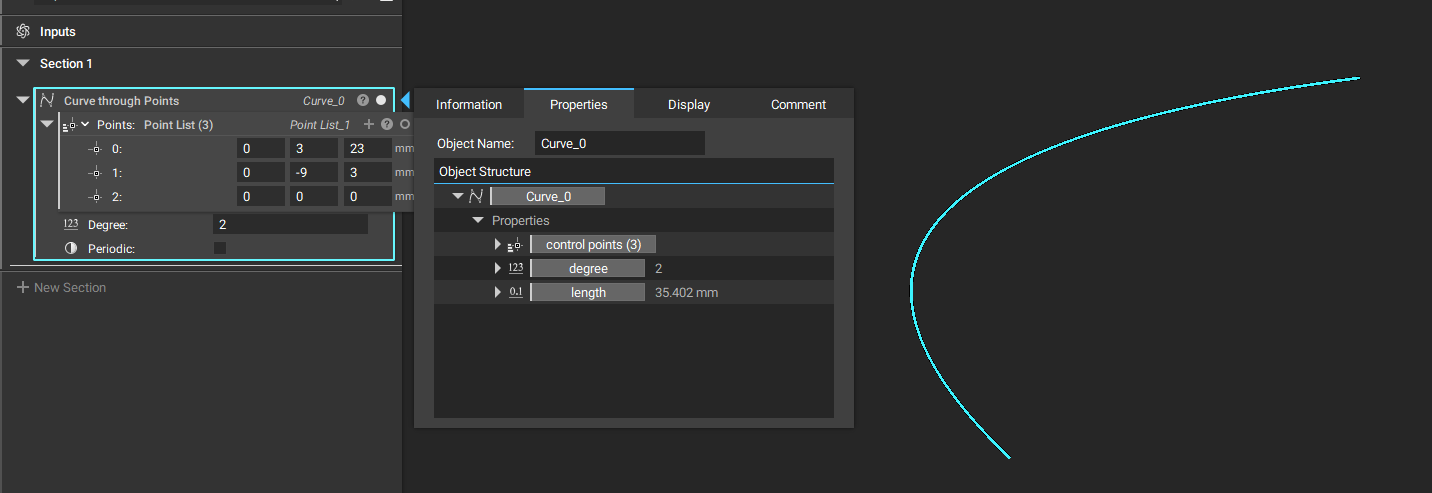Click the Inputs gear icon
The width and height of the screenshot is (1432, 493).
23,32
